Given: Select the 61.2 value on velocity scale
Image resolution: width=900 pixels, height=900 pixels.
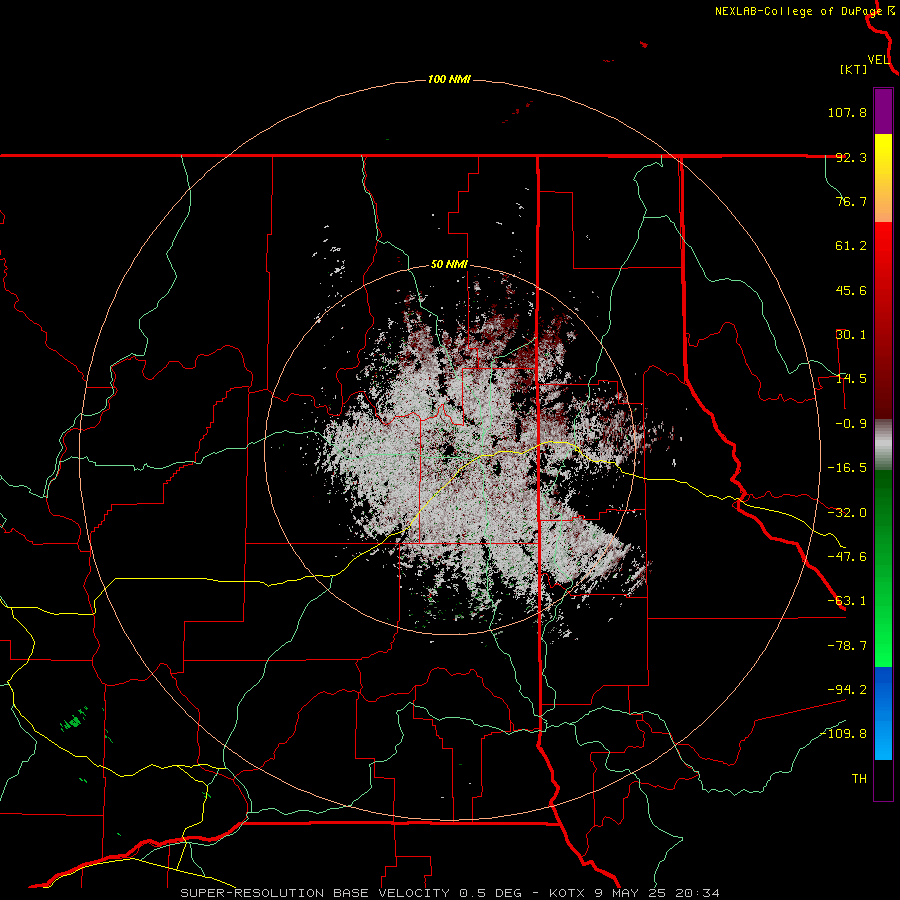Looking at the screenshot, I should click(x=851, y=246).
